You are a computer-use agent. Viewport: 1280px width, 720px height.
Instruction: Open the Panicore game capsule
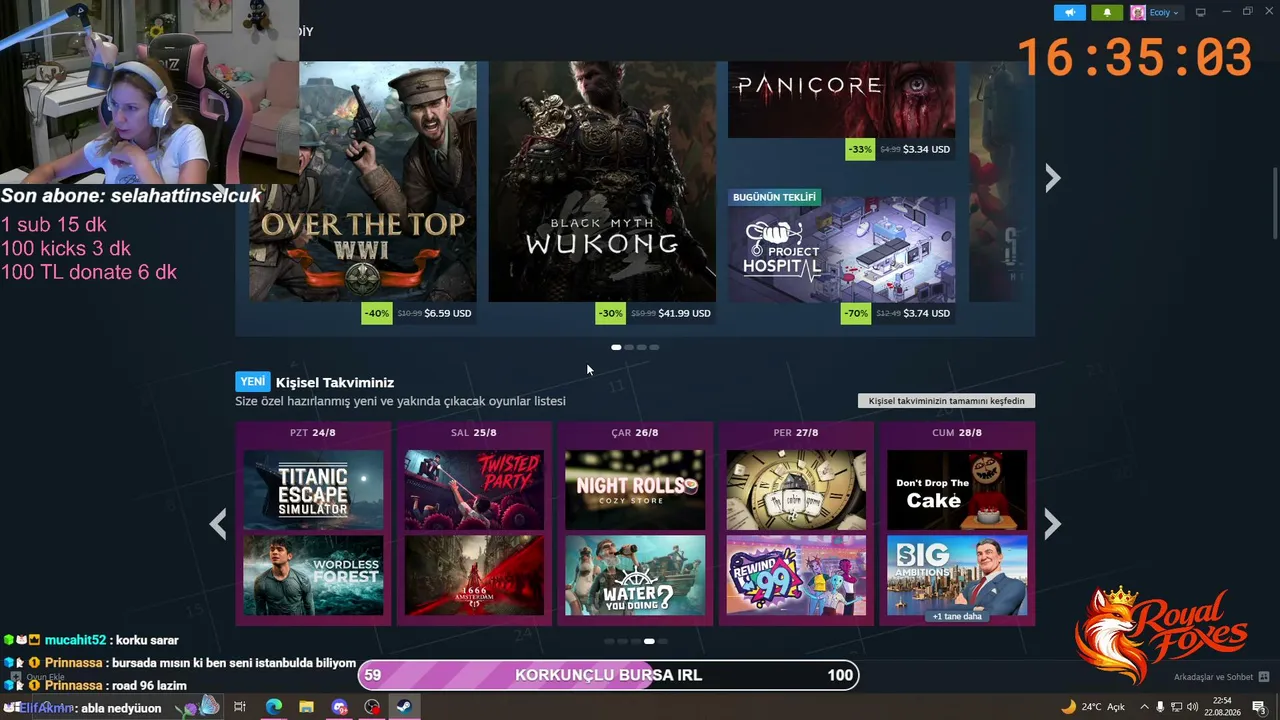click(841, 100)
